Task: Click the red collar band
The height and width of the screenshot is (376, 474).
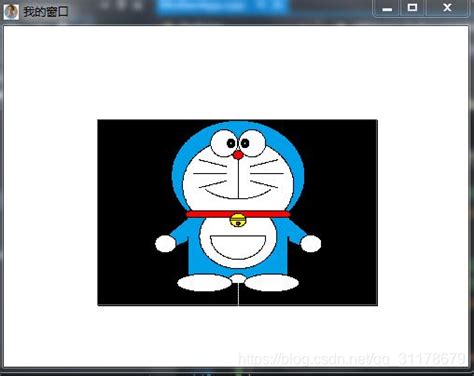Action: click(x=238, y=214)
